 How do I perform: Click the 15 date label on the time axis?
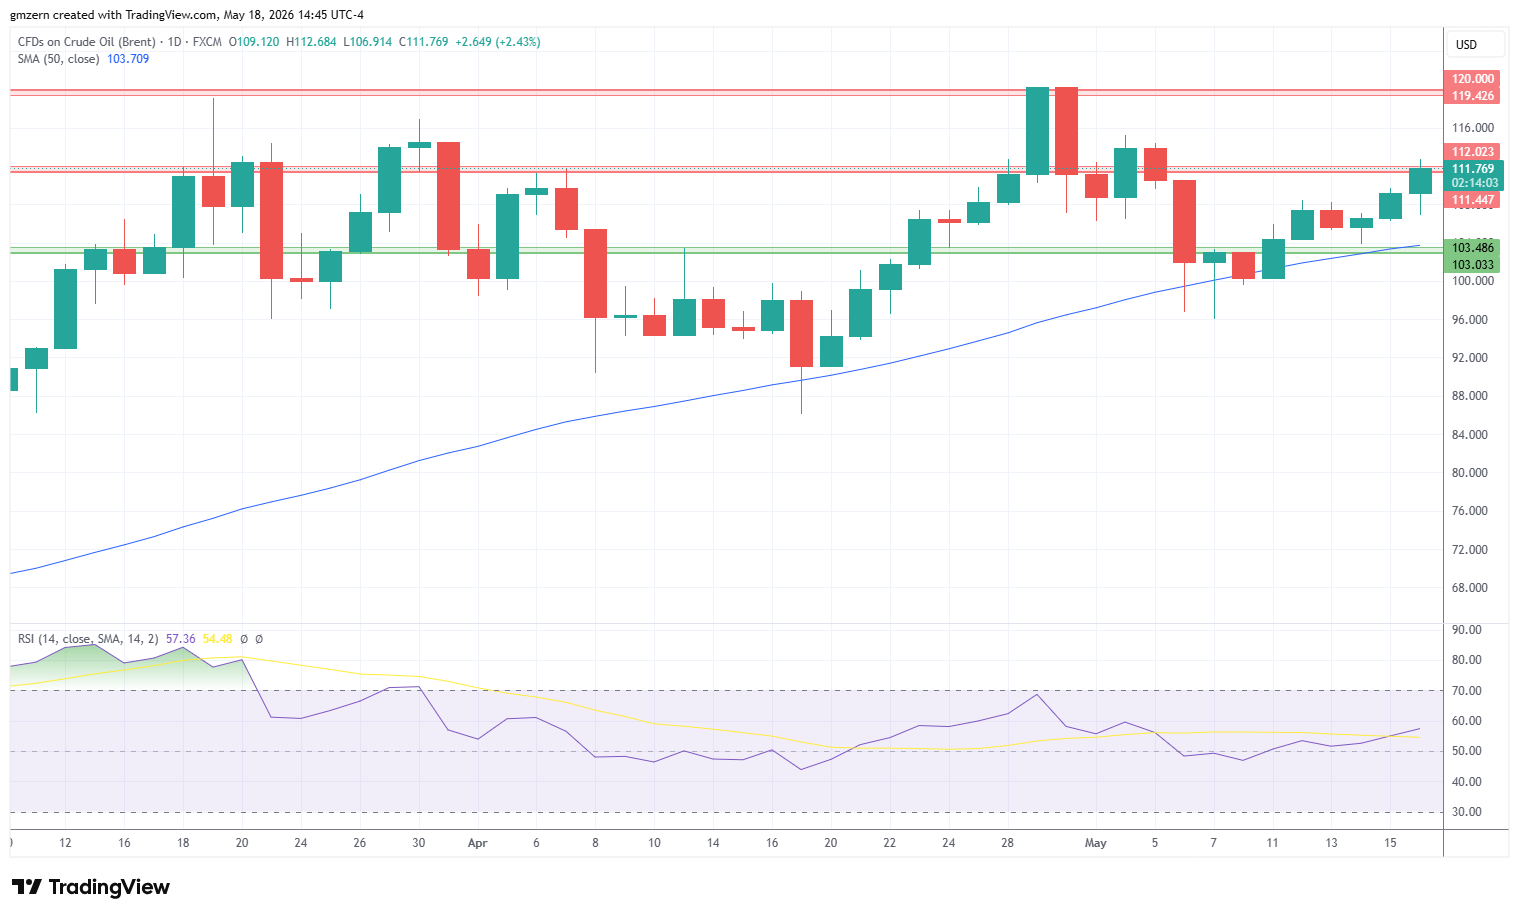1390,843
